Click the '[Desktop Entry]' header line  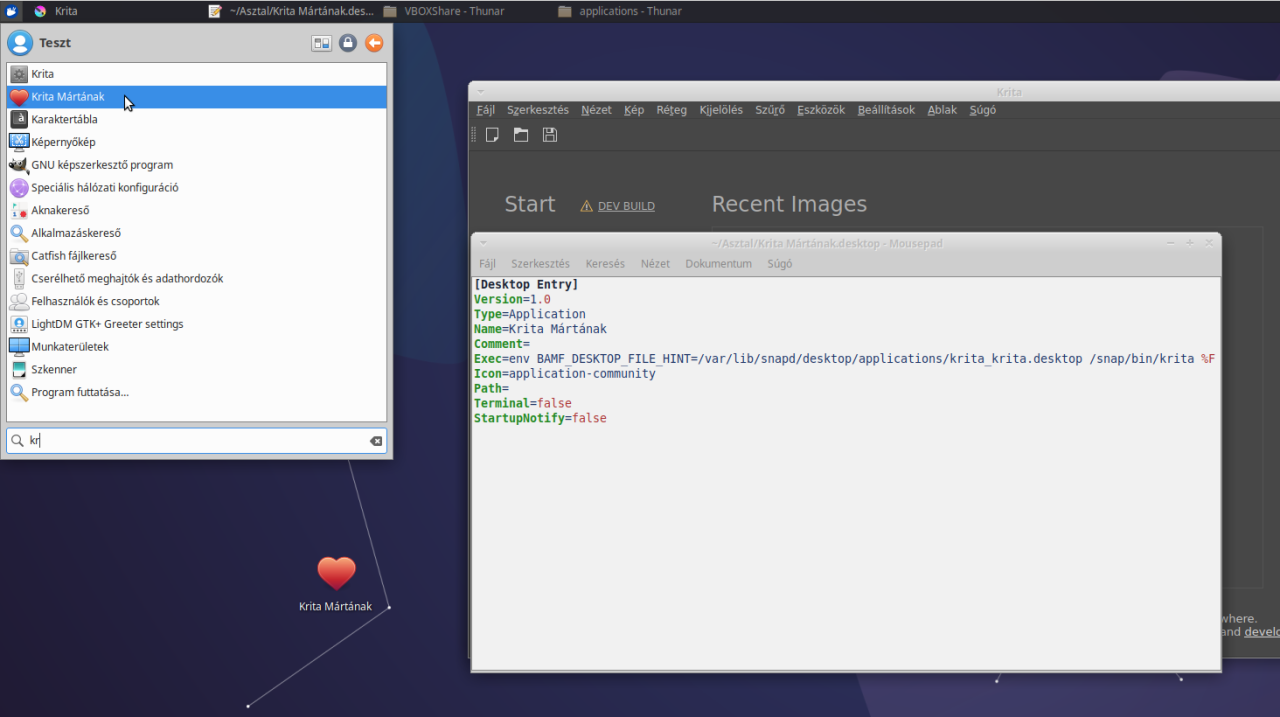[526, 285]
